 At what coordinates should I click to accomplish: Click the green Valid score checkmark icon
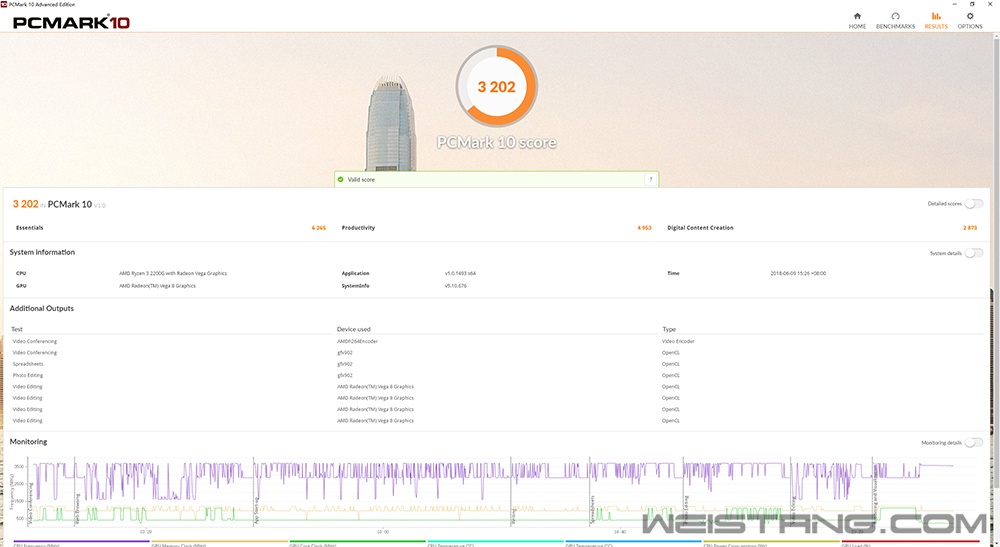(x=341, y=180)
